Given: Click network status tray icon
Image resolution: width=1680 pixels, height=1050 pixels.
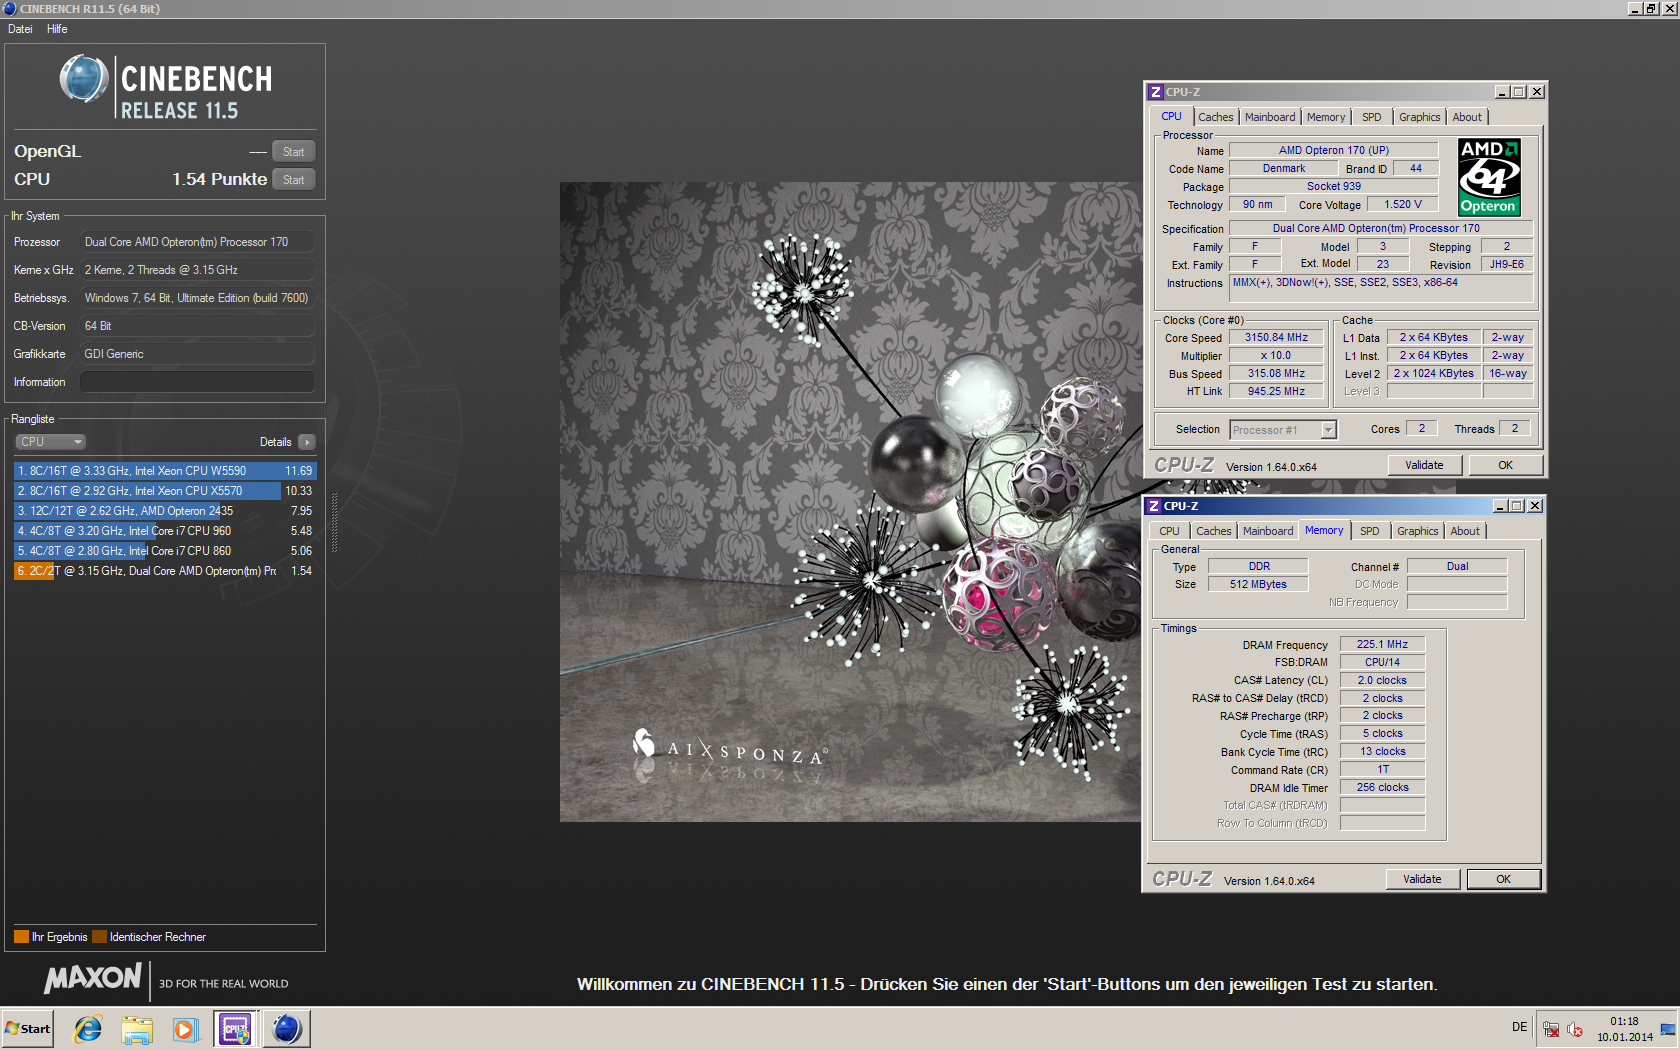Looking at the screenshot, I should (x=1551, y=1028).
